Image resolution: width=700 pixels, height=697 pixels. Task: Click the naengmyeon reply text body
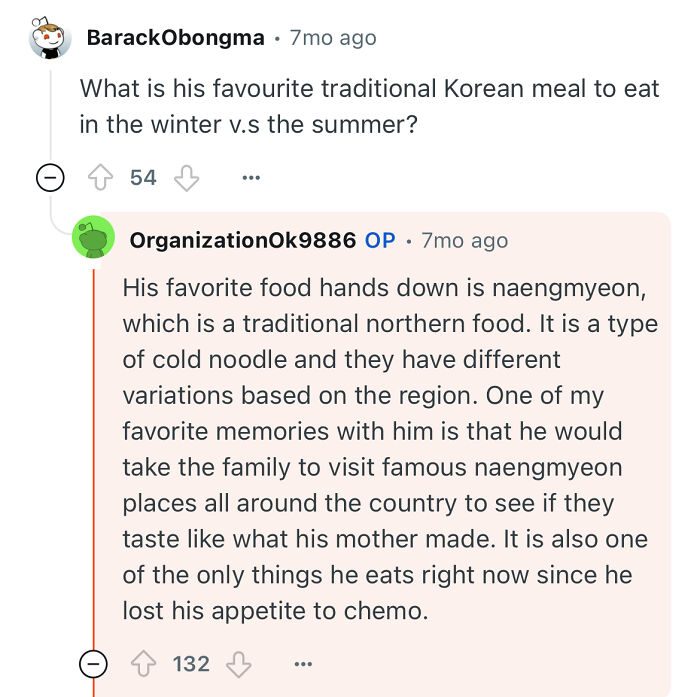point(385,448)
